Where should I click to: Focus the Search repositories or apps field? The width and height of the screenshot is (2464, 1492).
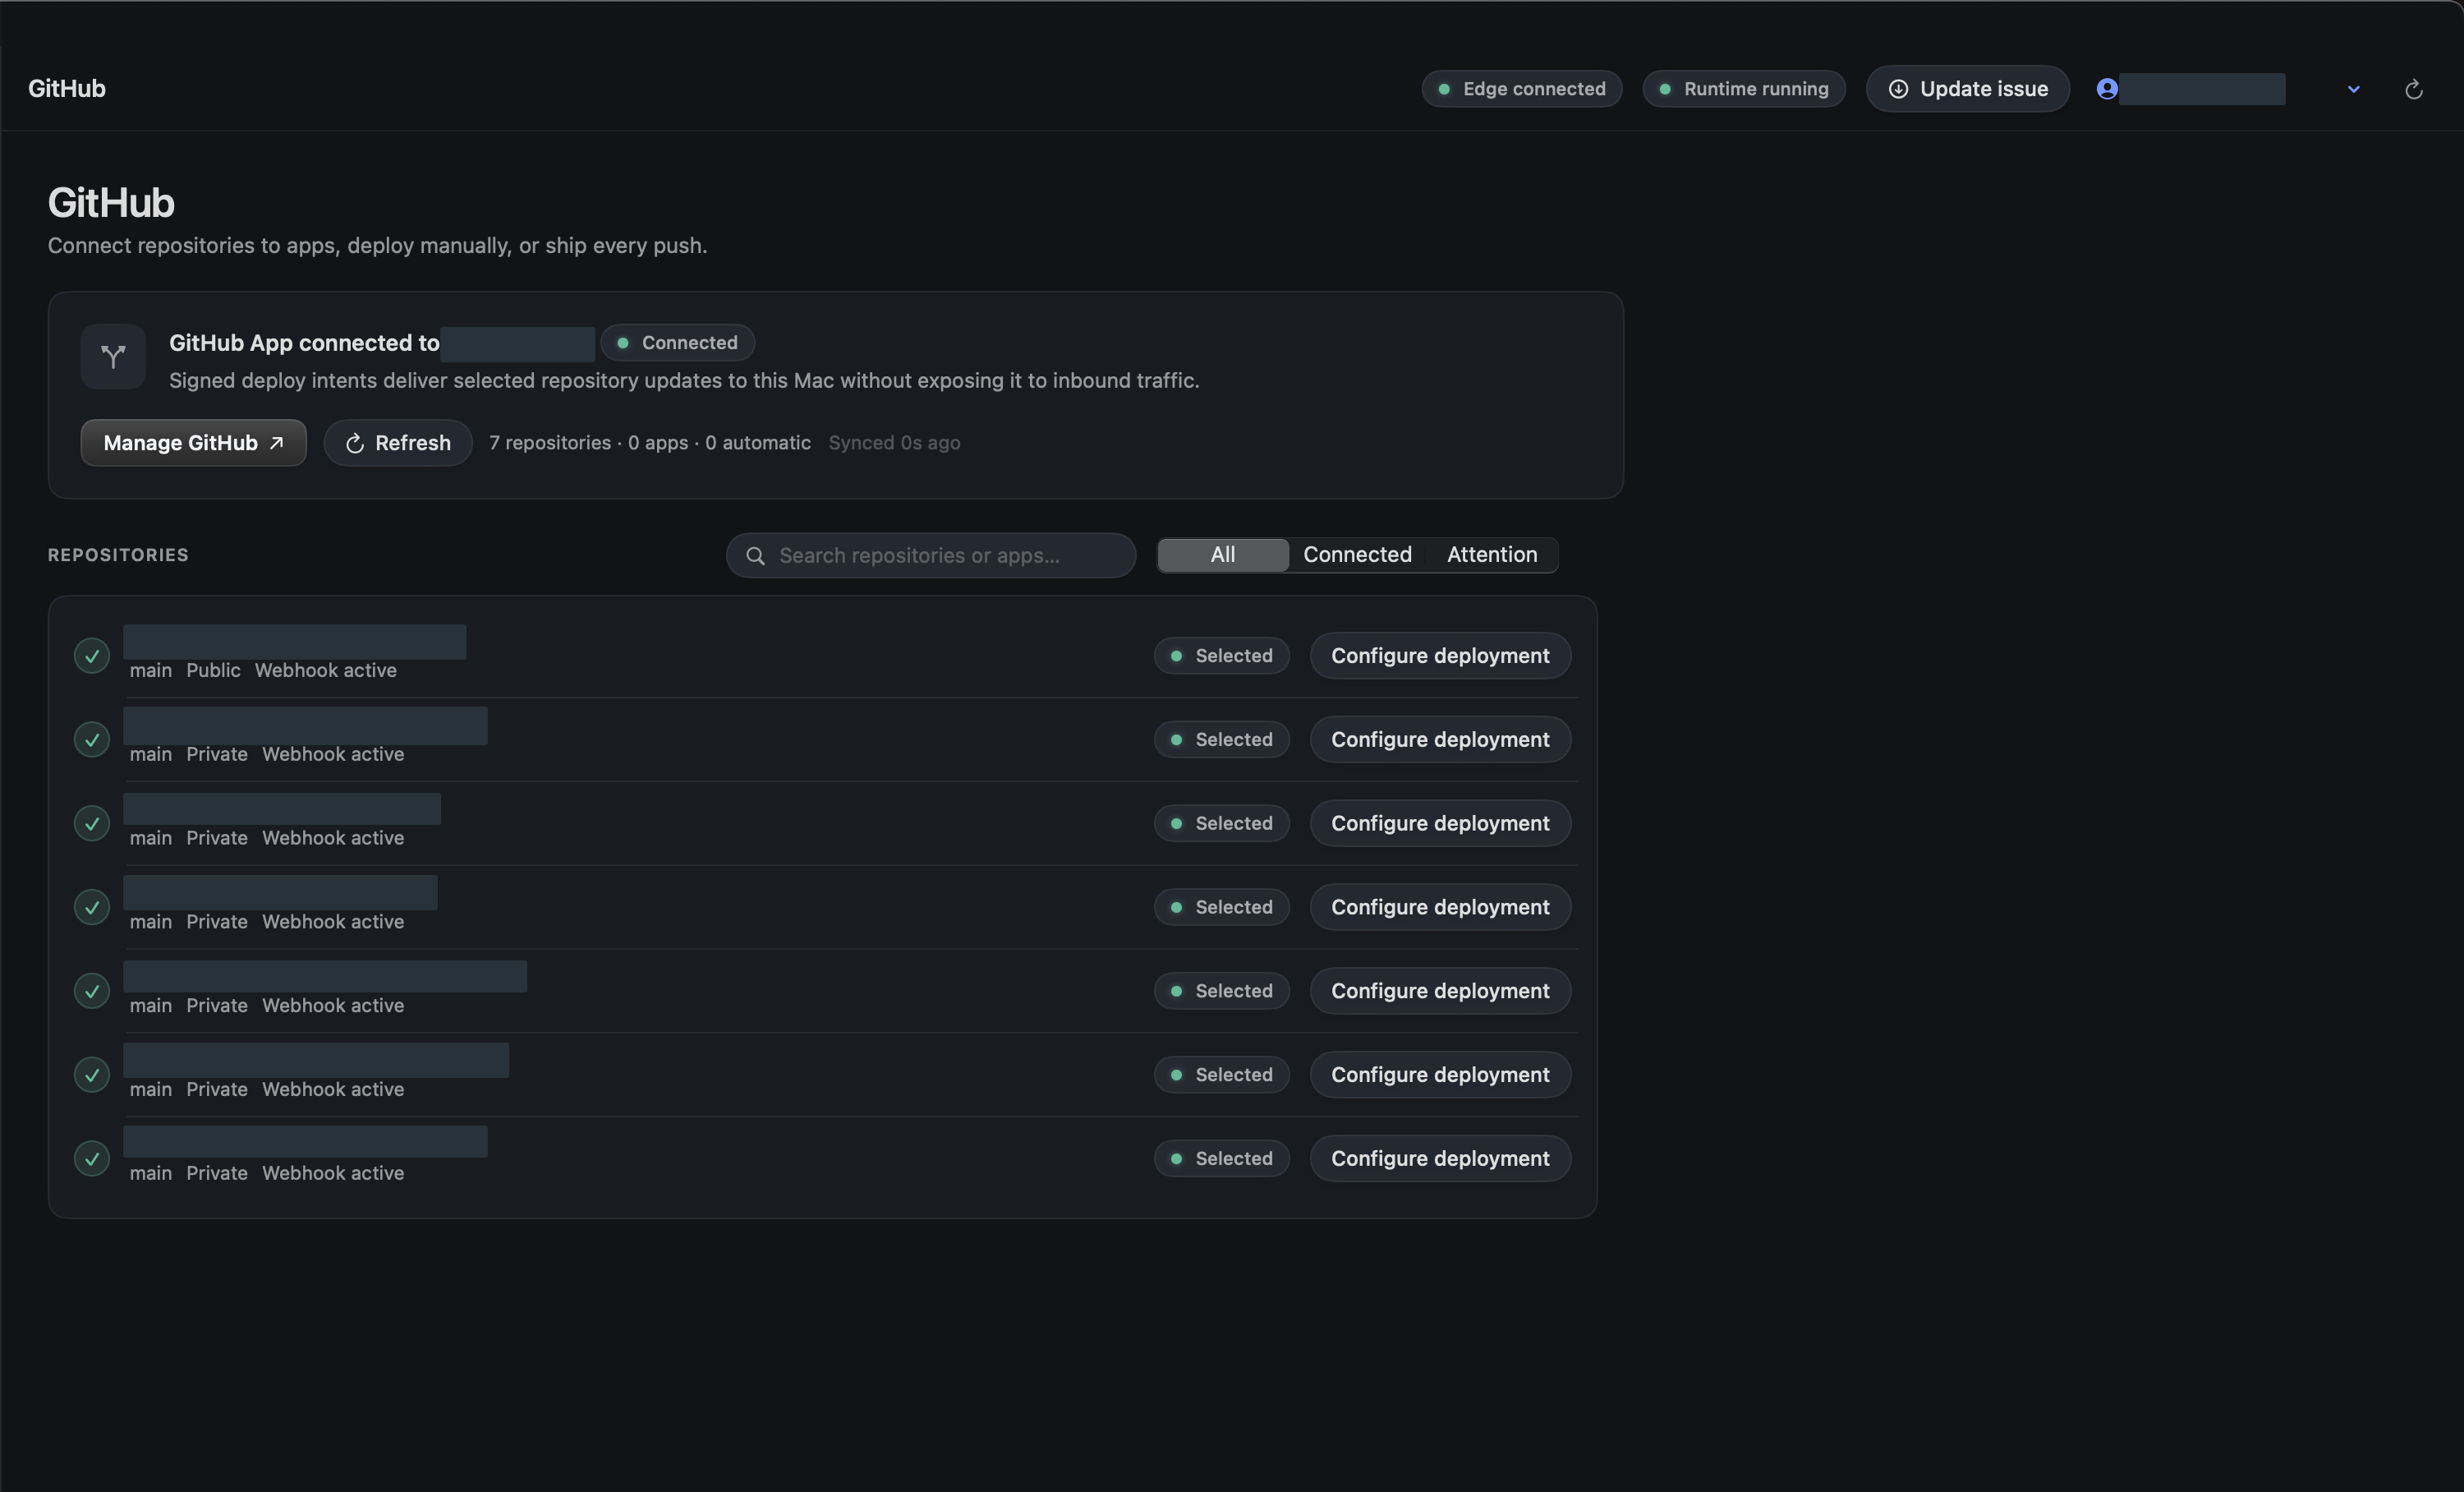pos(930,555)
